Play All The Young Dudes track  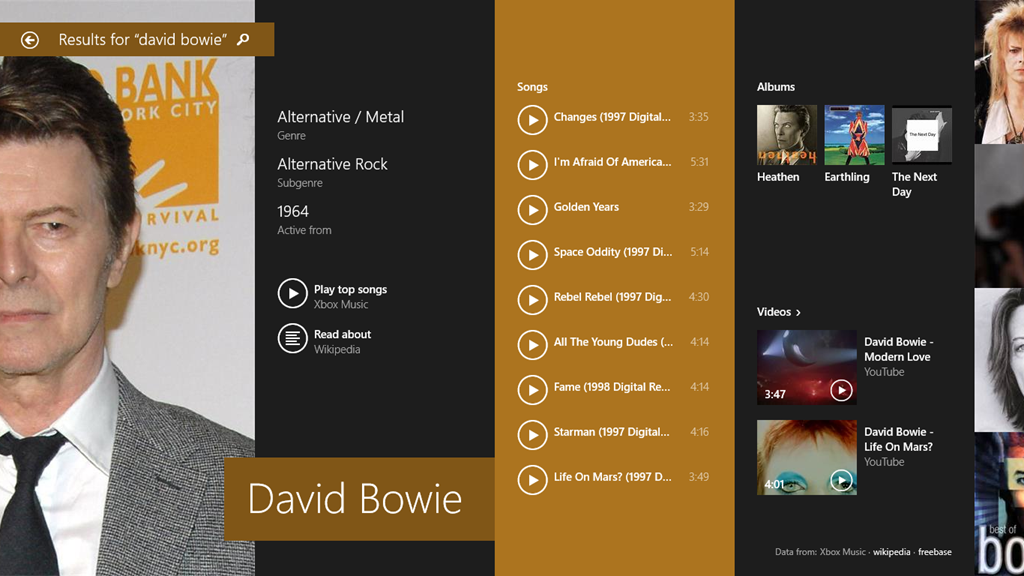(532, 345)
